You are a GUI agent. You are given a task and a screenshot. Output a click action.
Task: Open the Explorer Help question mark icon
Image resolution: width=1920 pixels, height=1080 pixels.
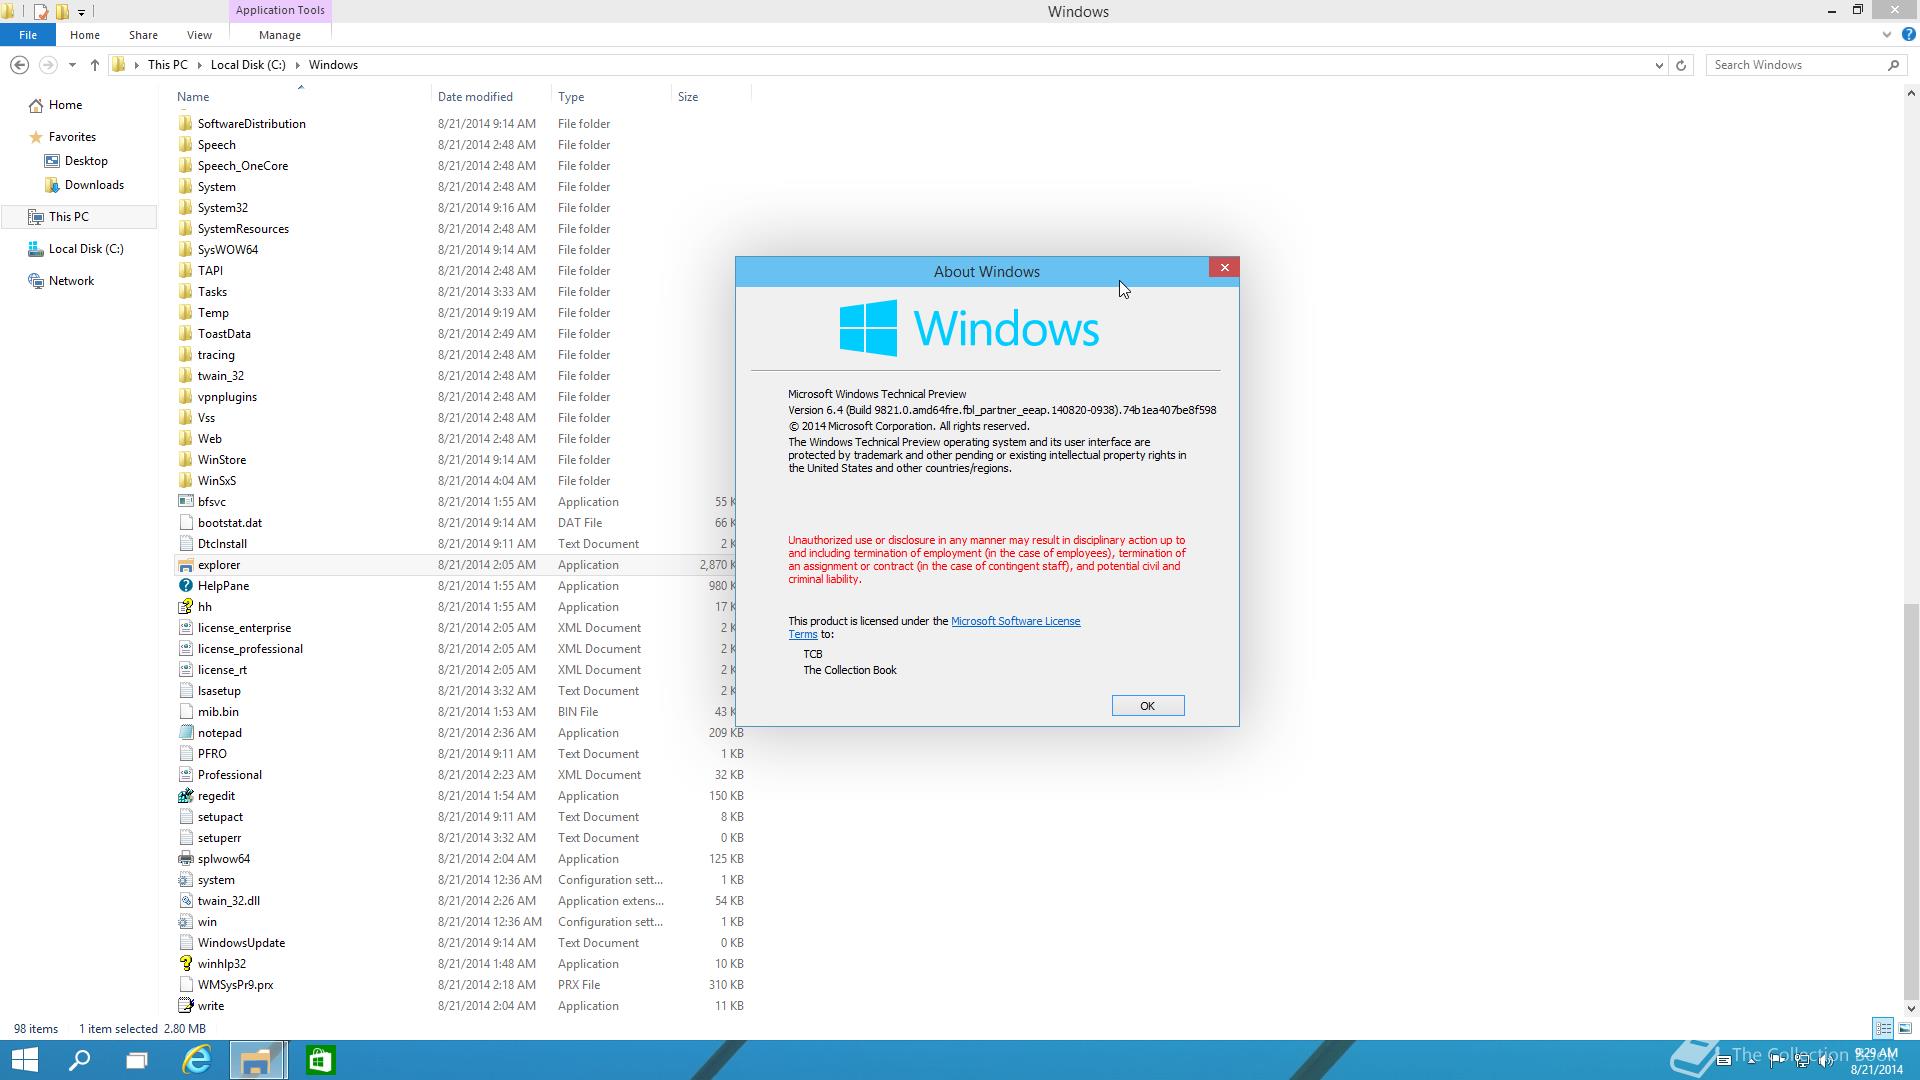tap(1908, 34)
